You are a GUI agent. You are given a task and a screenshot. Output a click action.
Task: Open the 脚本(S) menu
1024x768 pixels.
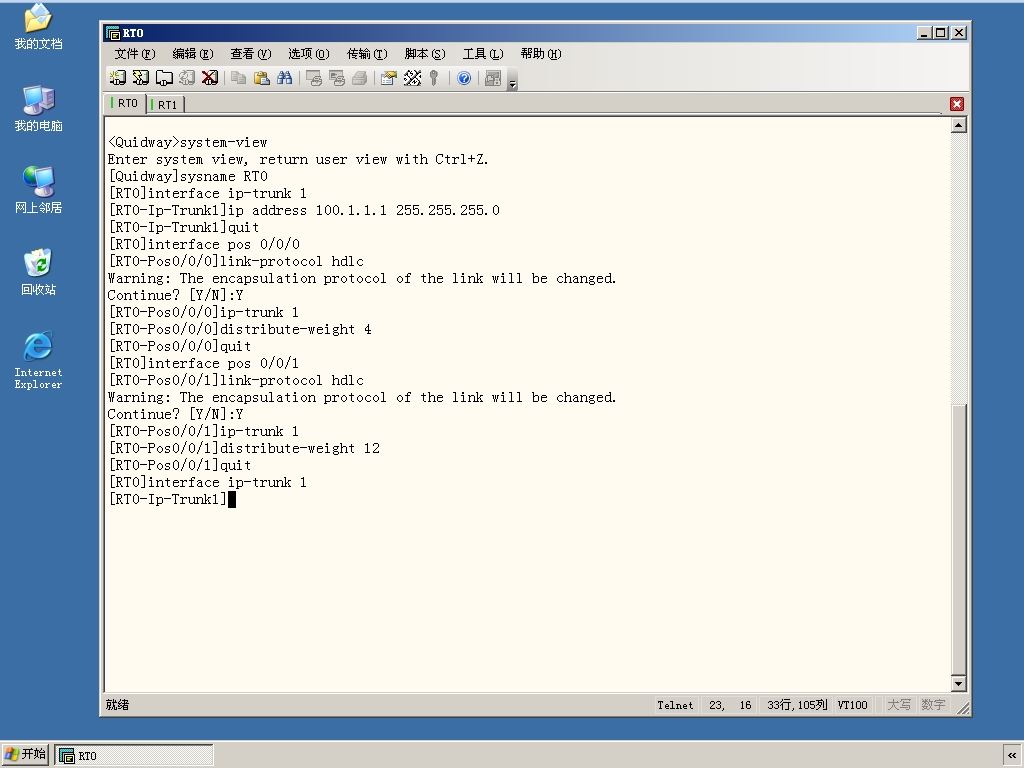click(425, 54)
